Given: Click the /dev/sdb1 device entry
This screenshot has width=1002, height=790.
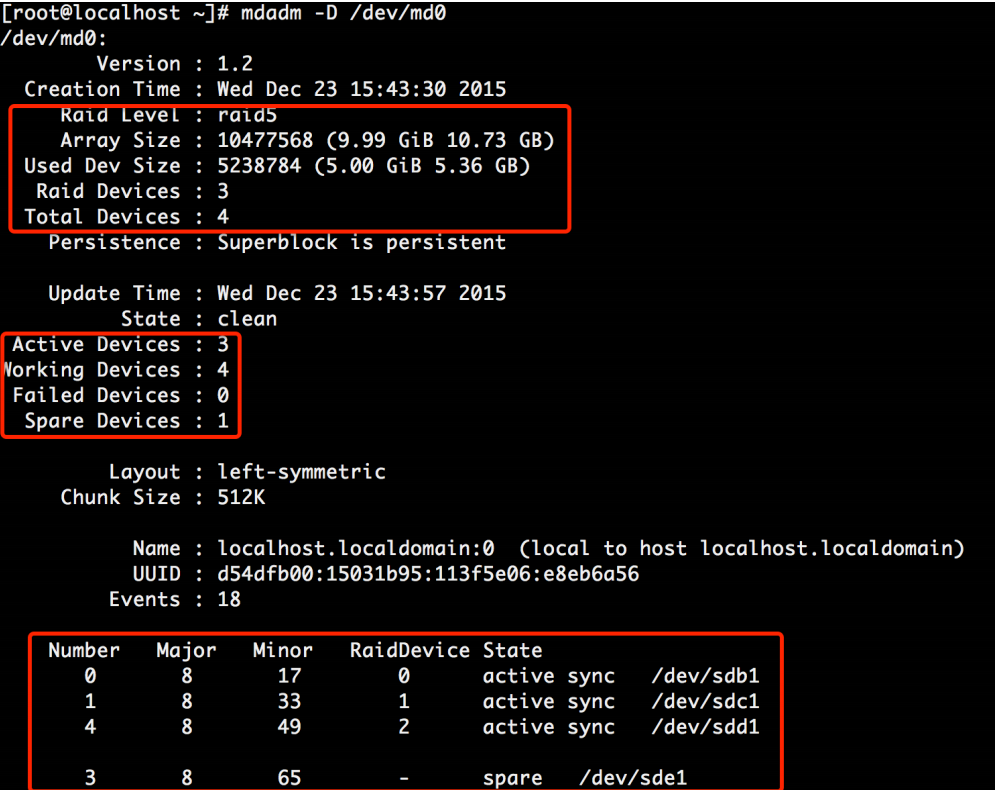Looking at the screenshot, I should click(x=704, y=677).
